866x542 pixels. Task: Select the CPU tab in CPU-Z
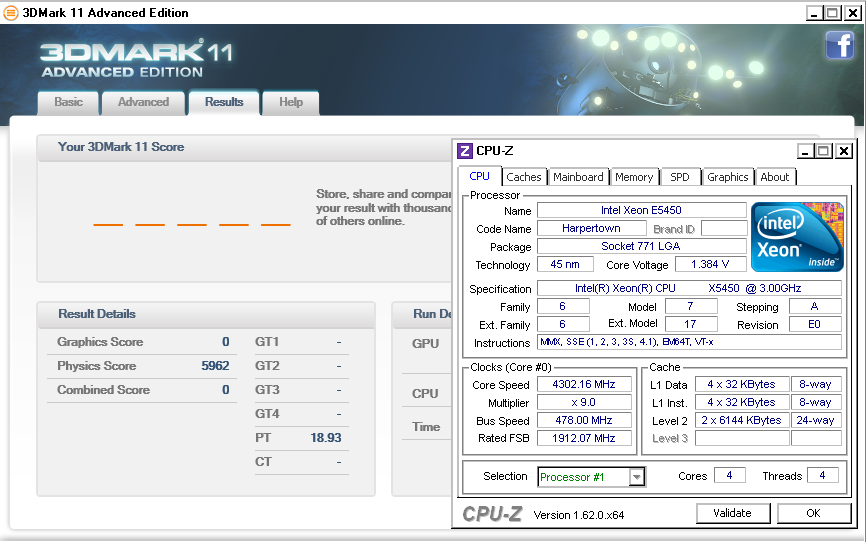pos(479,176)
